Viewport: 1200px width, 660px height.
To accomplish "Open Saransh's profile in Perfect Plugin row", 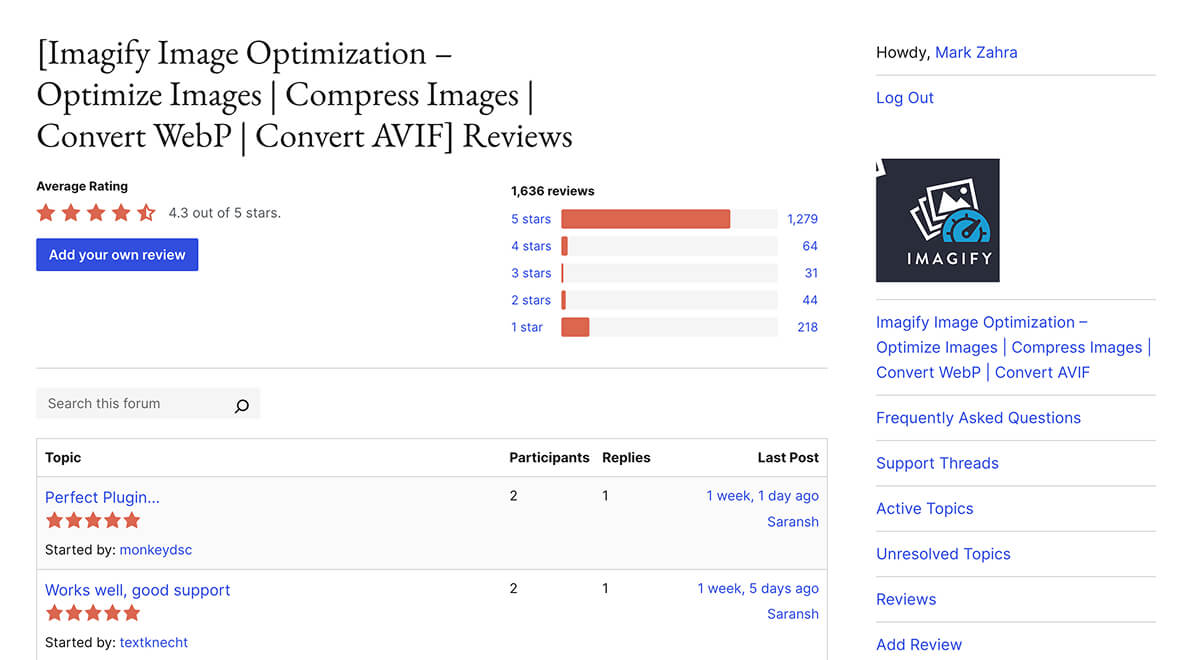I will click(x=793, y=522).
